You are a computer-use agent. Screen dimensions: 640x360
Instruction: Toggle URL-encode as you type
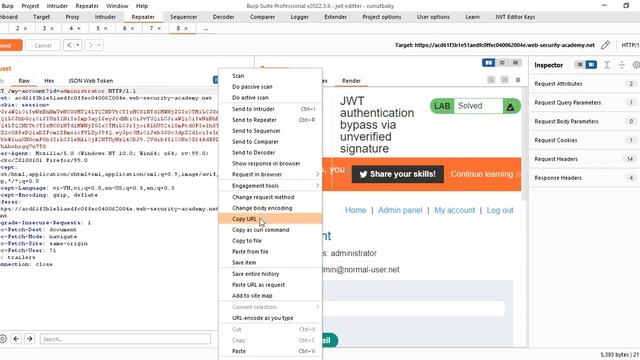pos(271,318)
